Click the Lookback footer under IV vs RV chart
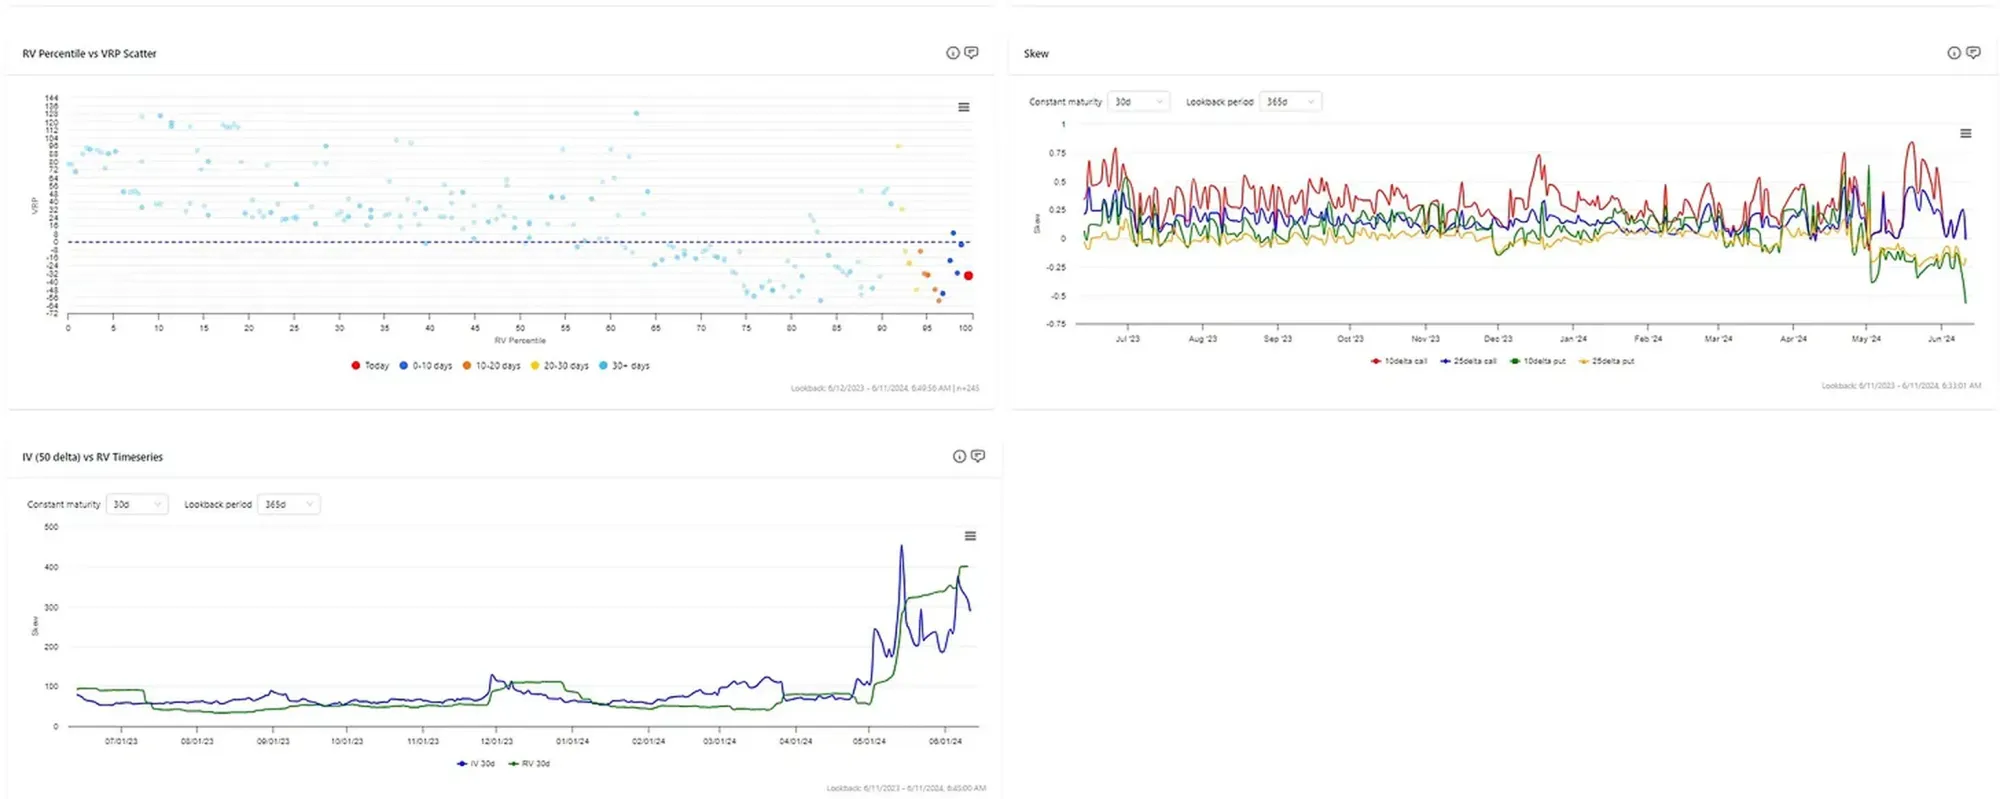The height and width of the screenshot is (799, 2000). point(906,788)
